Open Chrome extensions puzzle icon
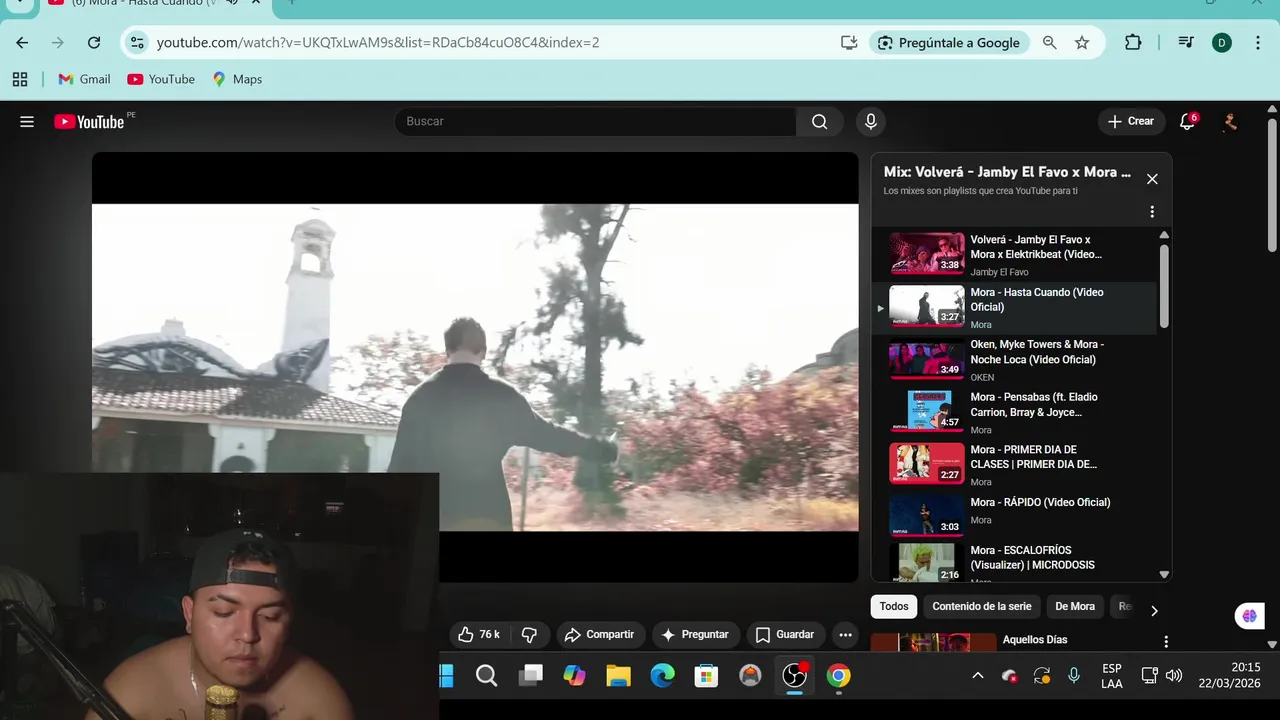 1133,42
